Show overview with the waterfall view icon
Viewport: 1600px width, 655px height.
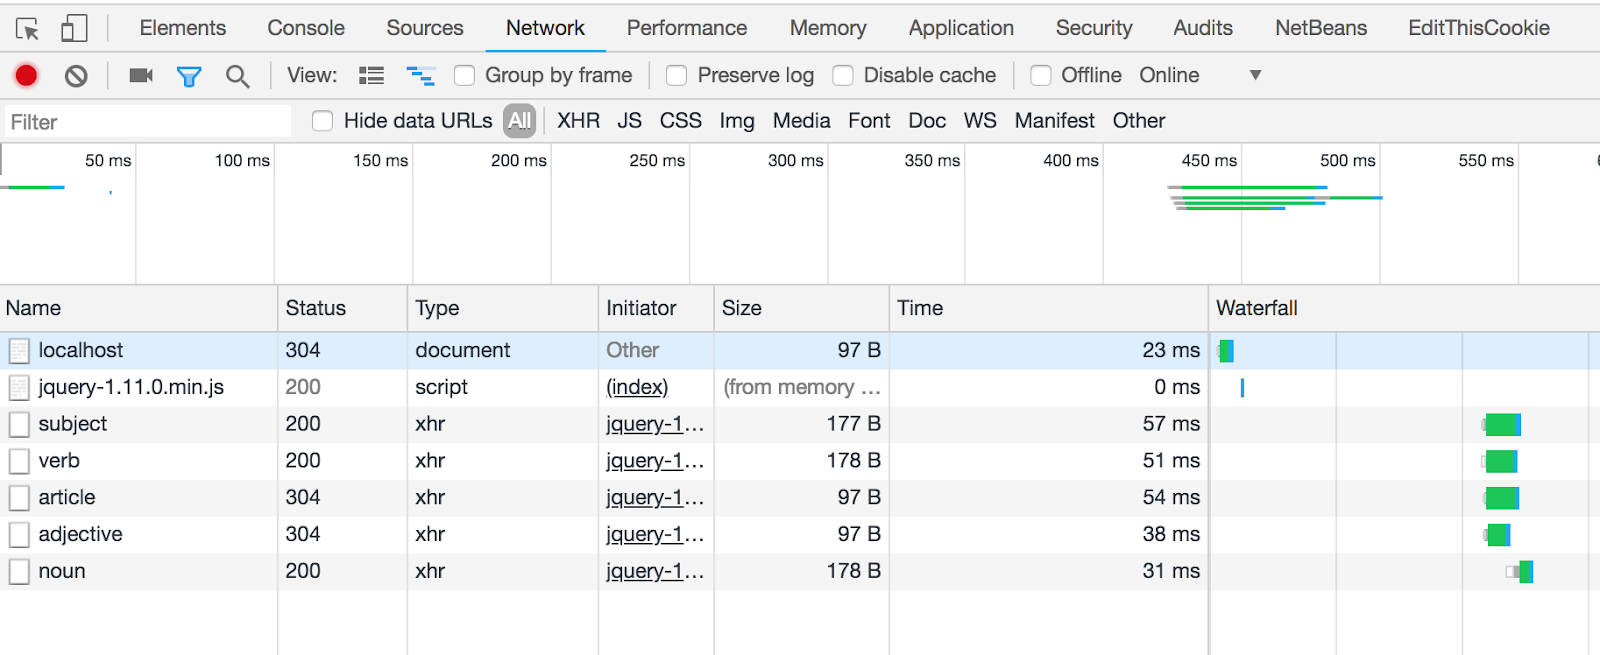(x=420, y=75)
